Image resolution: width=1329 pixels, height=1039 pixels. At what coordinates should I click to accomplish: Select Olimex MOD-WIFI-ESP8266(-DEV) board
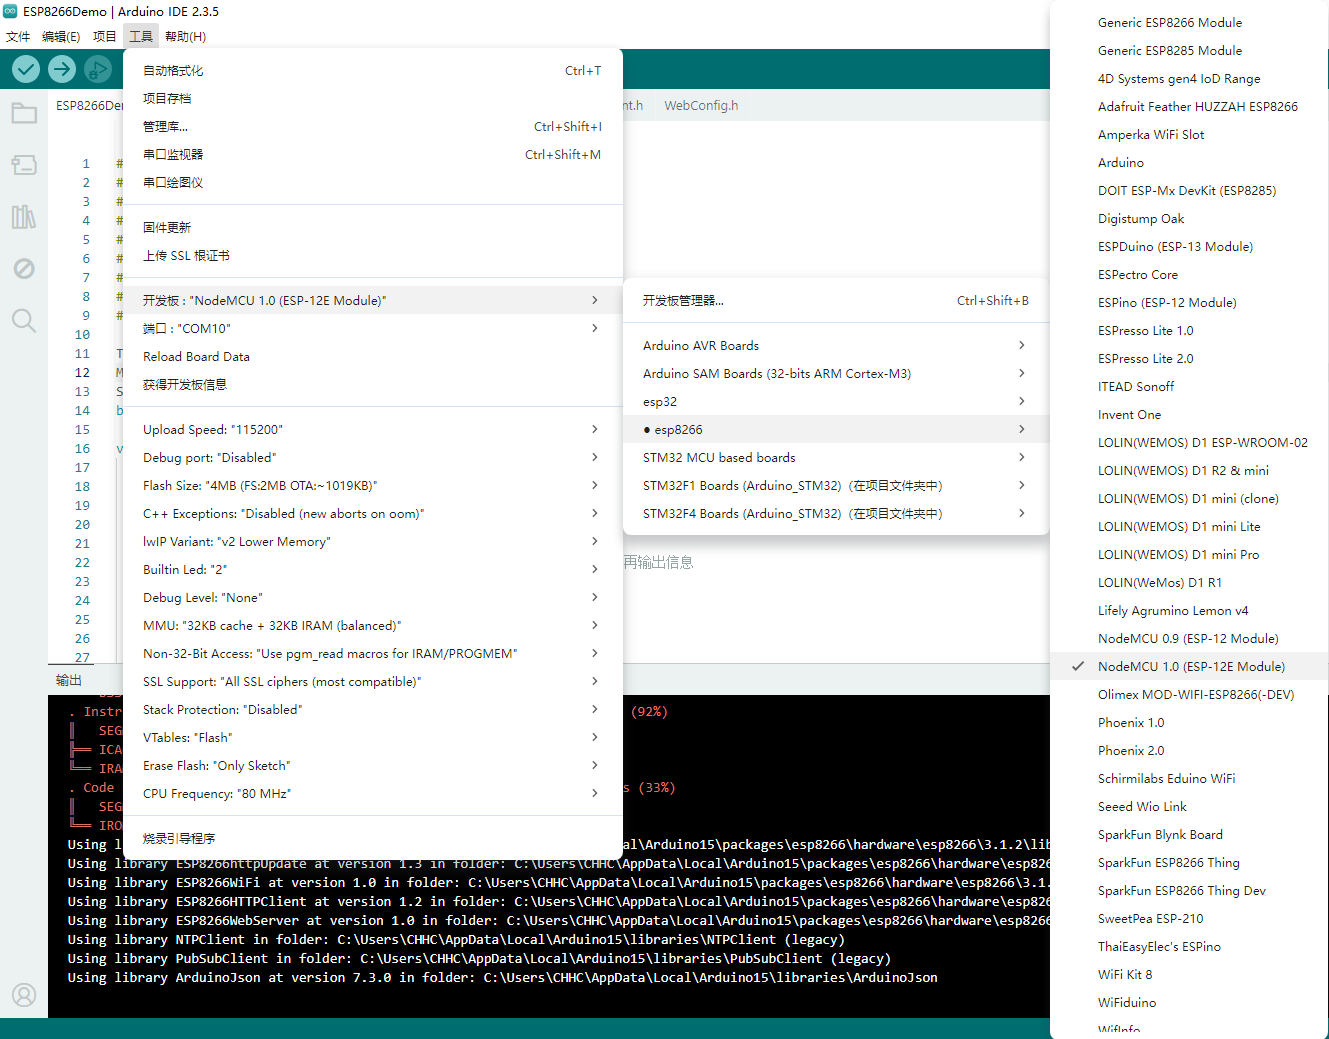(x=1189, y=694)
